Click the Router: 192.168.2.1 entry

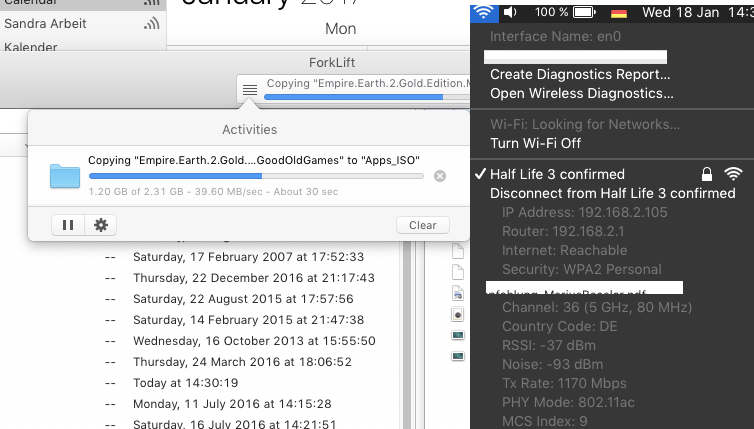pos(563,231)
